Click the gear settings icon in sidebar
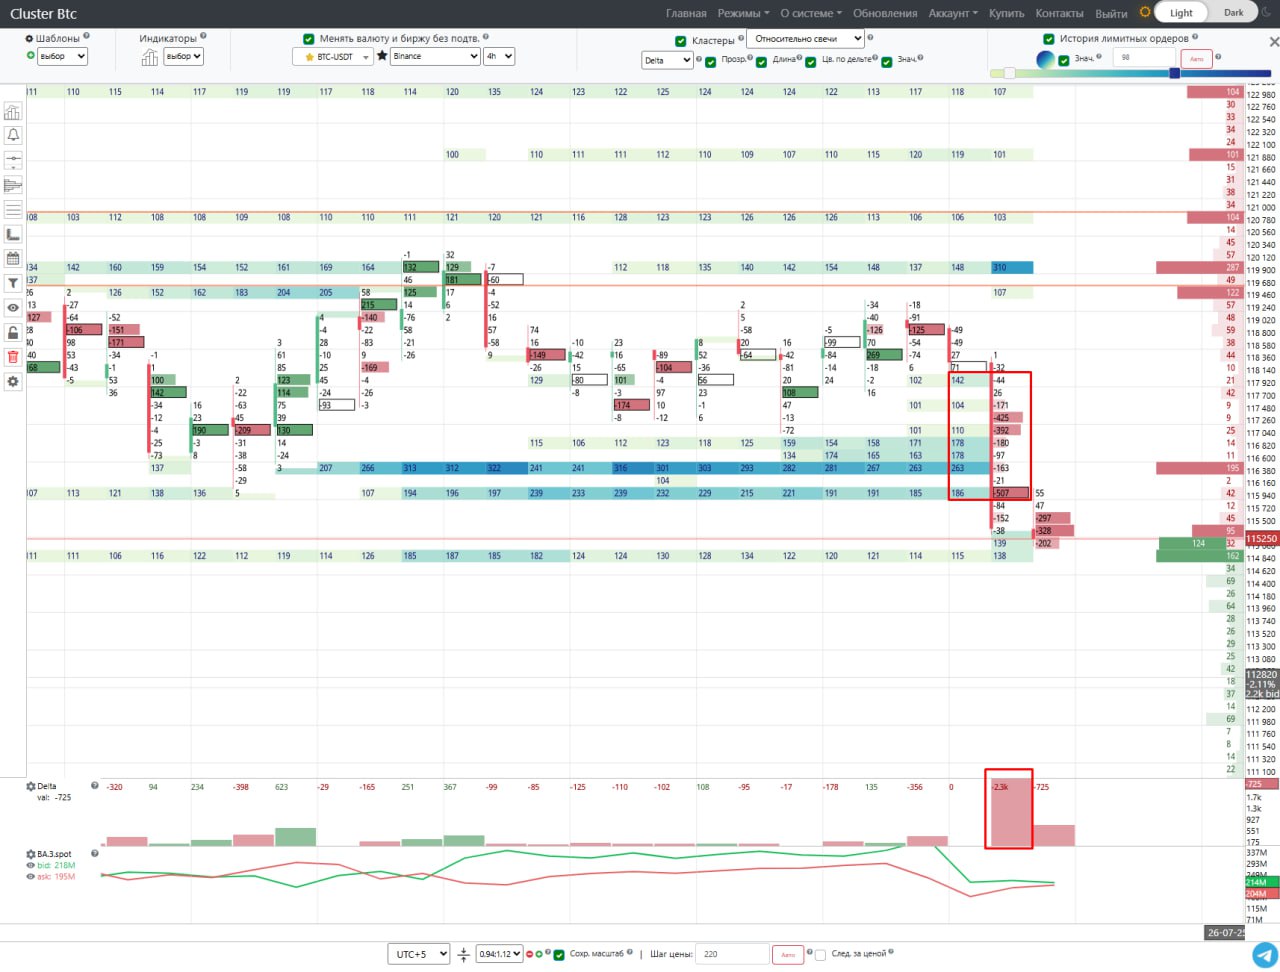 tap(13, 382)
